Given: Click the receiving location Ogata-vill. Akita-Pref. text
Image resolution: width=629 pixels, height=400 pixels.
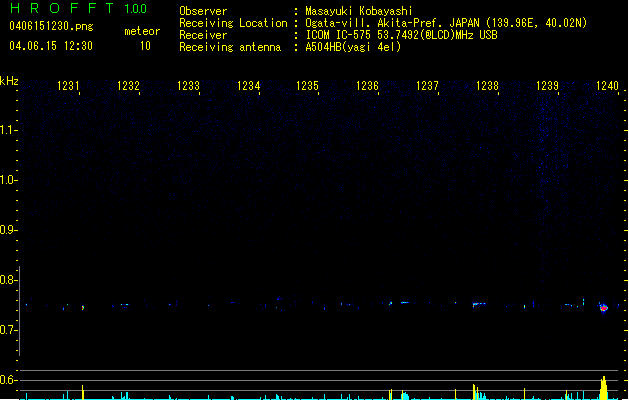Looking at the screenshot, I should [x=446, y=23].
